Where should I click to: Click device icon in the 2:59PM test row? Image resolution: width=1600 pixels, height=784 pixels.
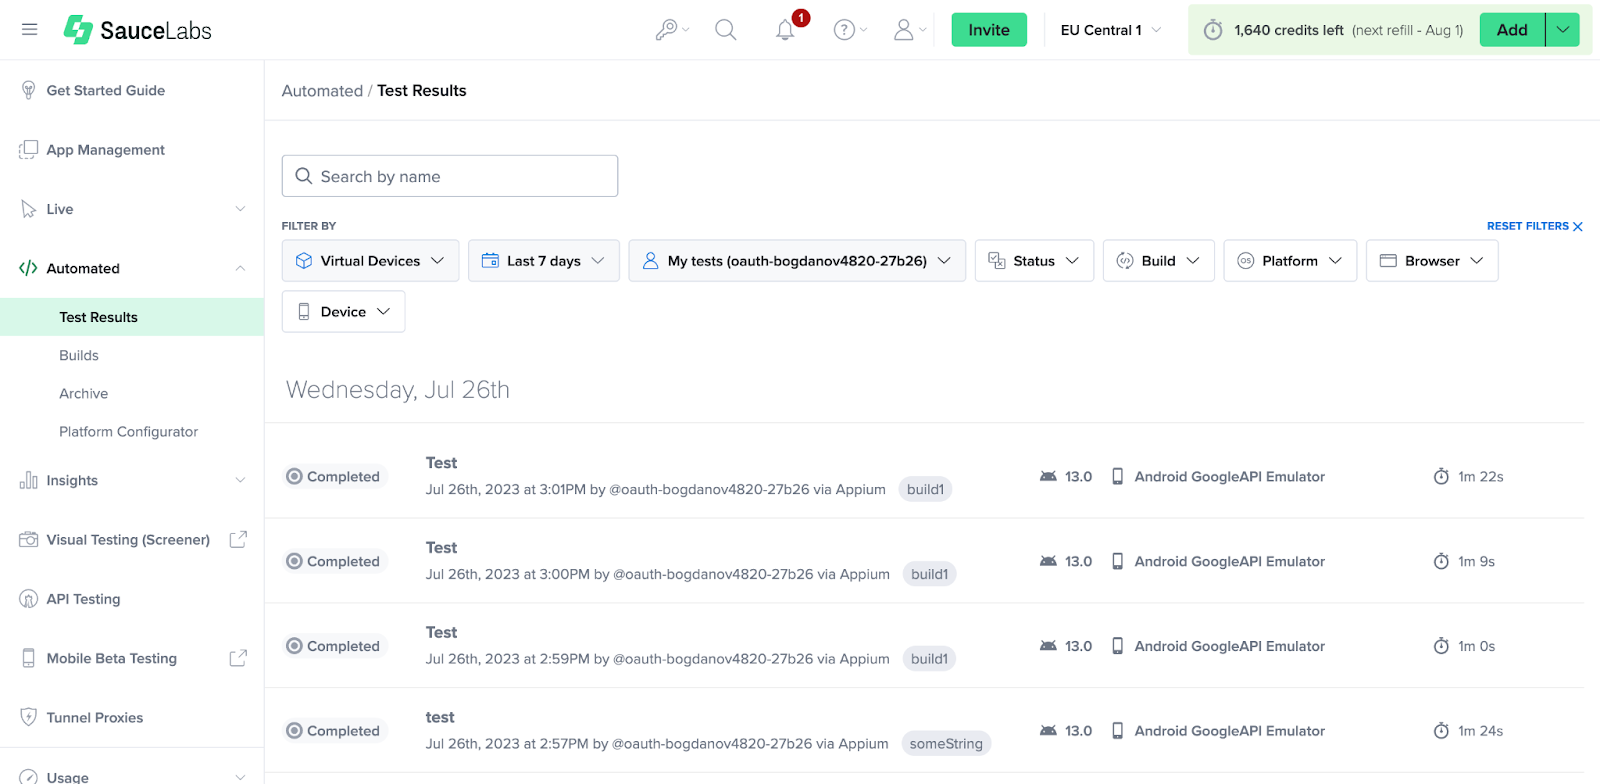(x=1118, y=646)
